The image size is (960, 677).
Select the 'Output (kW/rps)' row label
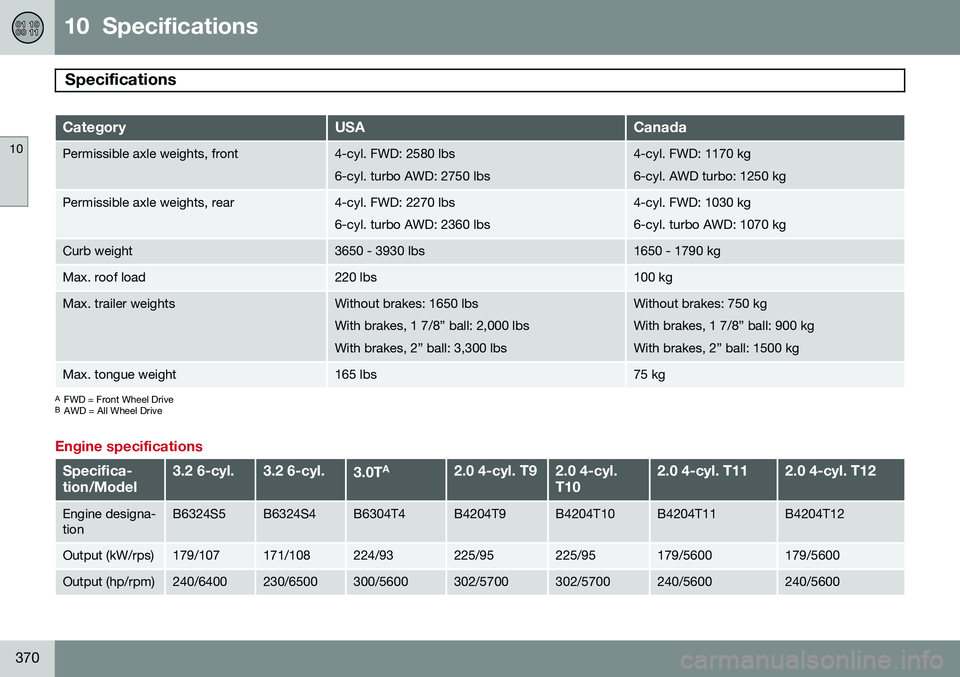pos(108,556)
